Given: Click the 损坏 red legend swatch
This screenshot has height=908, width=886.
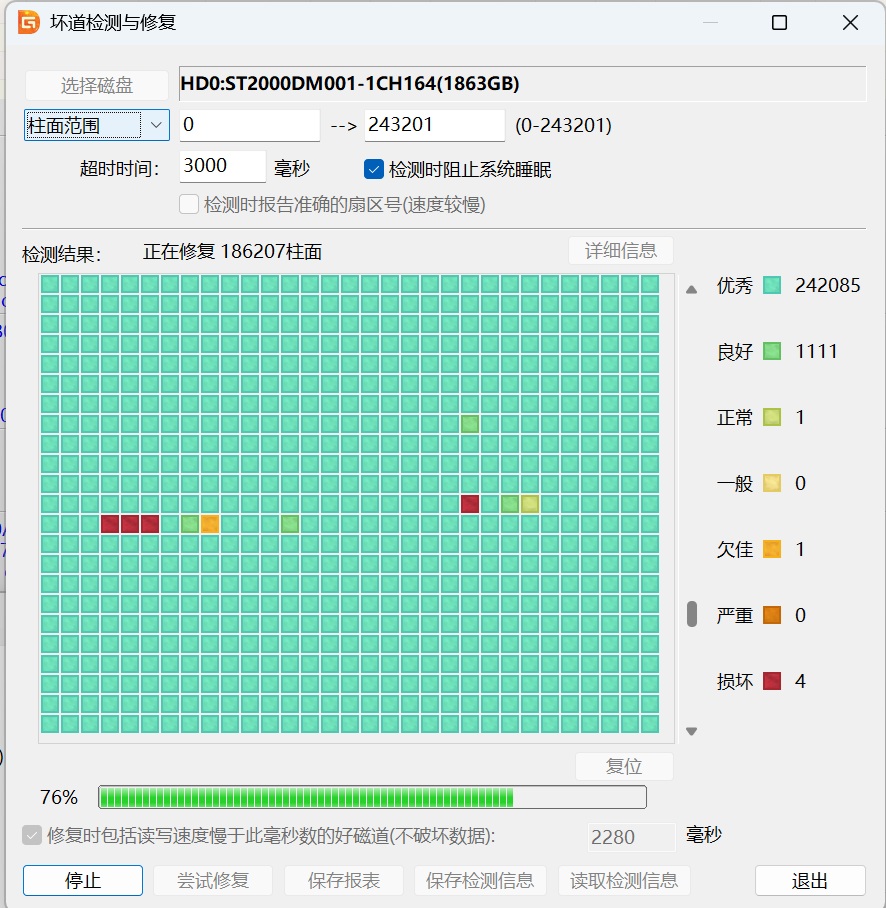Looking at the screenshot, I should (772, 681).
